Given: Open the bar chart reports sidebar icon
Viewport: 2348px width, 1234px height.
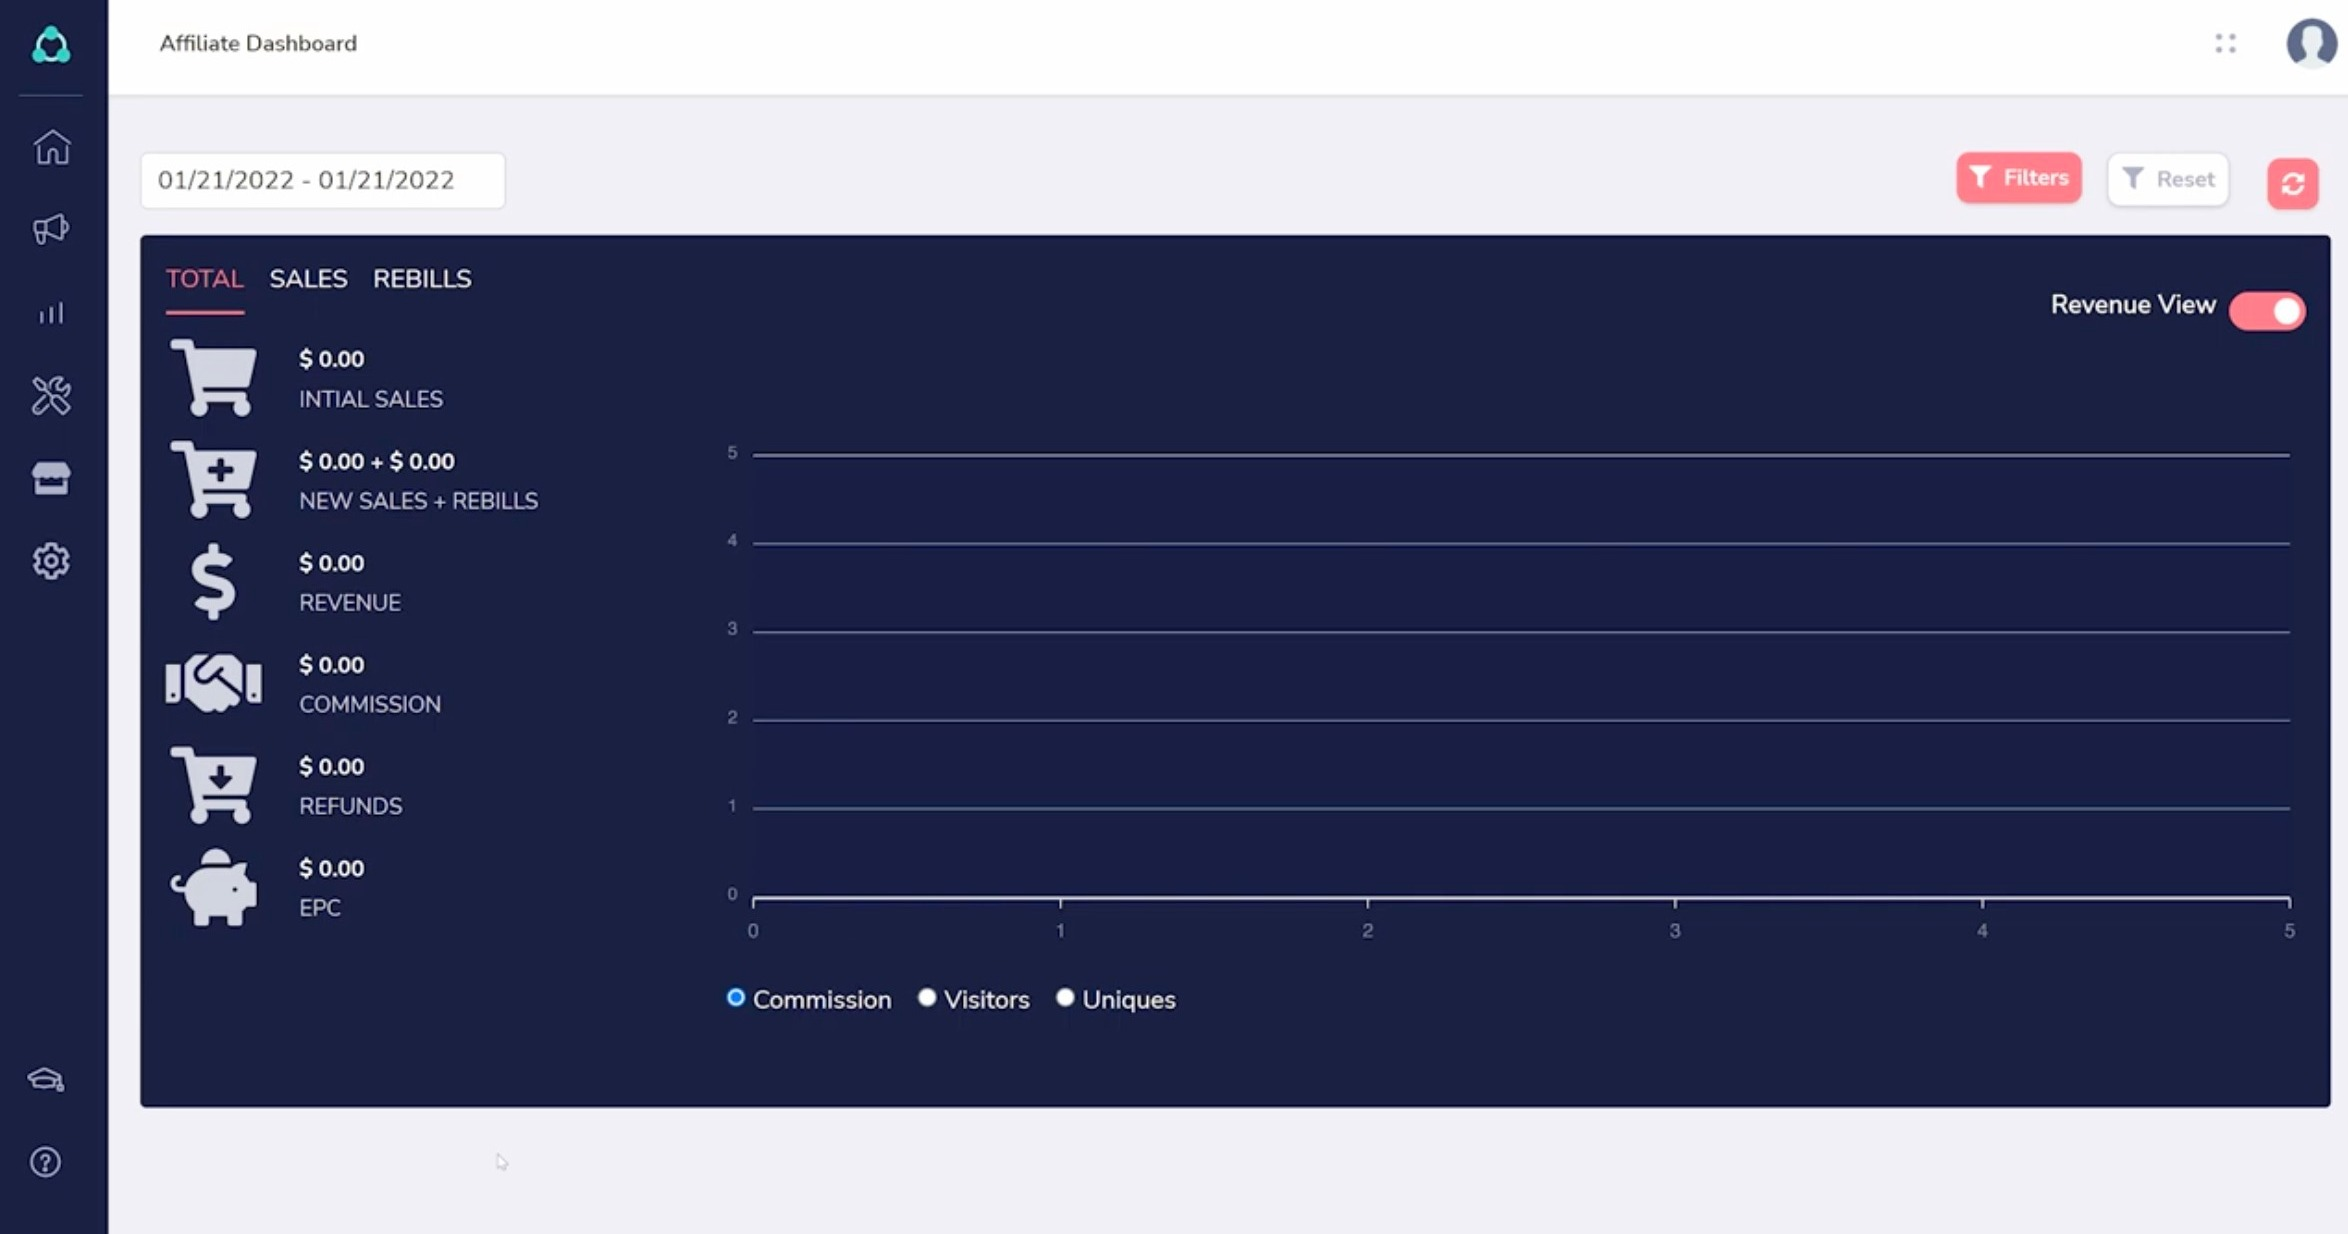Looking at the screenshot, I should pos(51,313).
